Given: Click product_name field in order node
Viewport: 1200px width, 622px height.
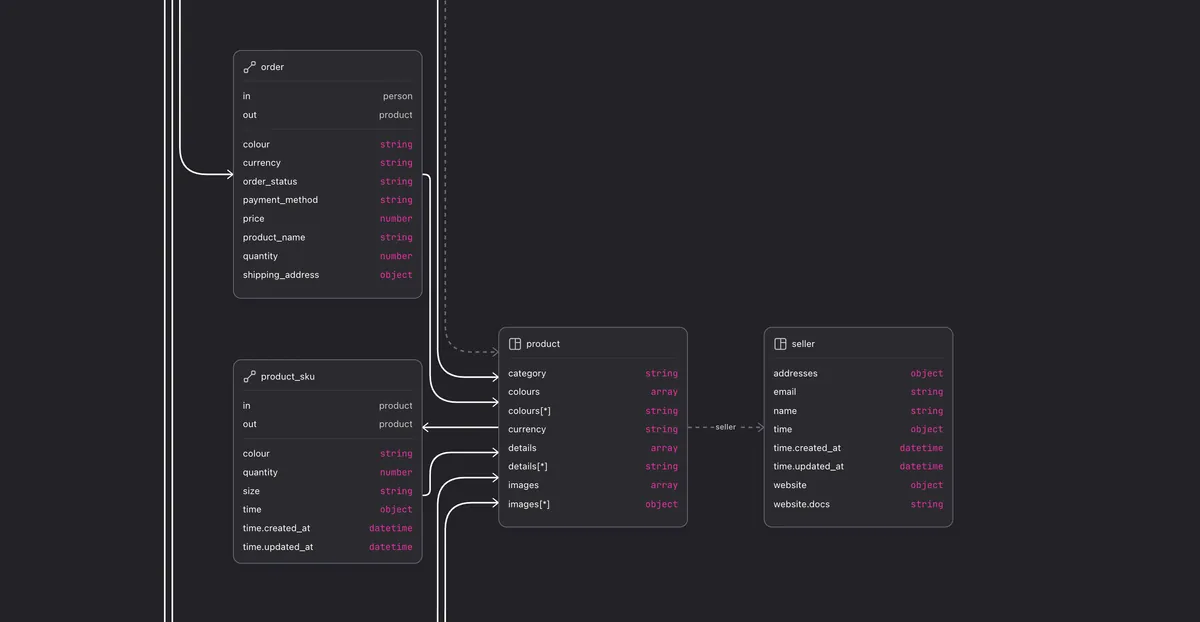Looking at the screenshot, I should click(x=328, y=237).
